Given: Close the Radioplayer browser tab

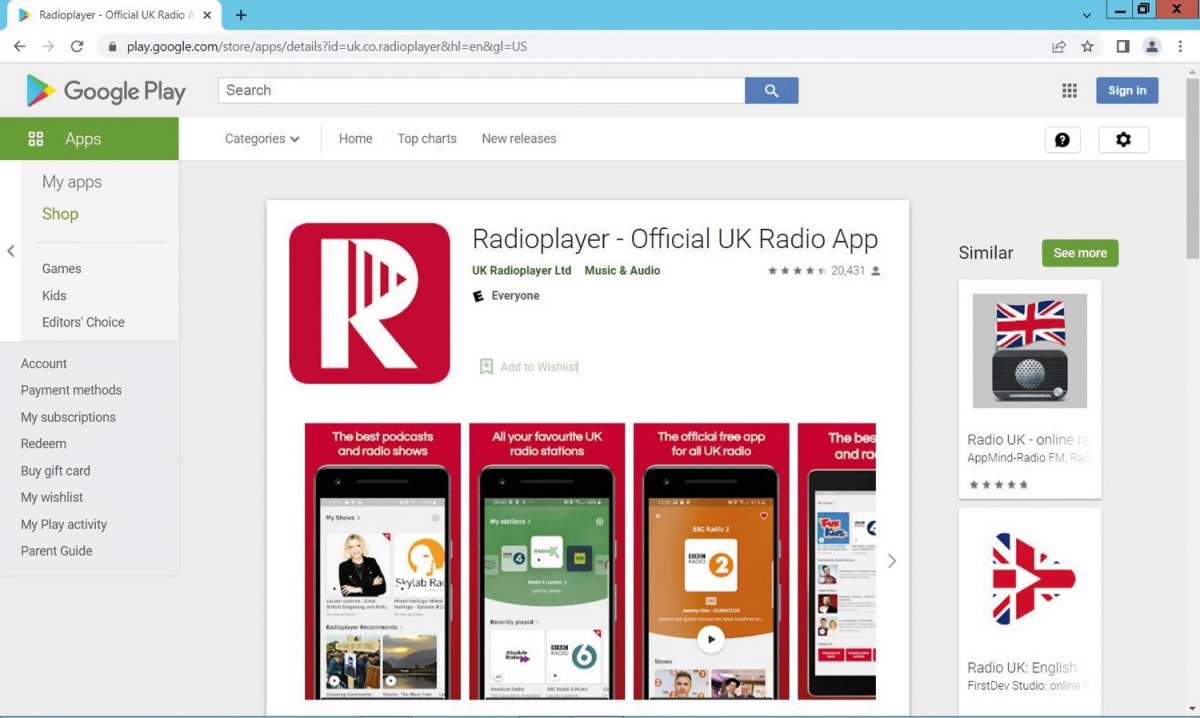Looking at the screenshot, I should 207,15.
